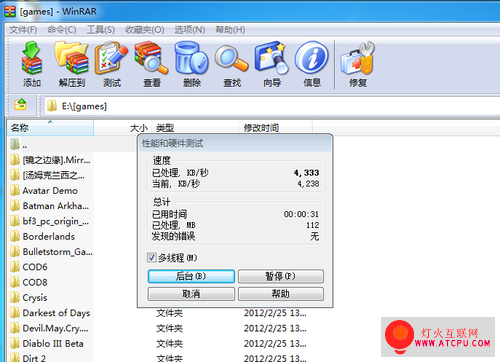Sort by the 修改时间 column header
This screenshot has height=362, width=500.
coord(276,128)
